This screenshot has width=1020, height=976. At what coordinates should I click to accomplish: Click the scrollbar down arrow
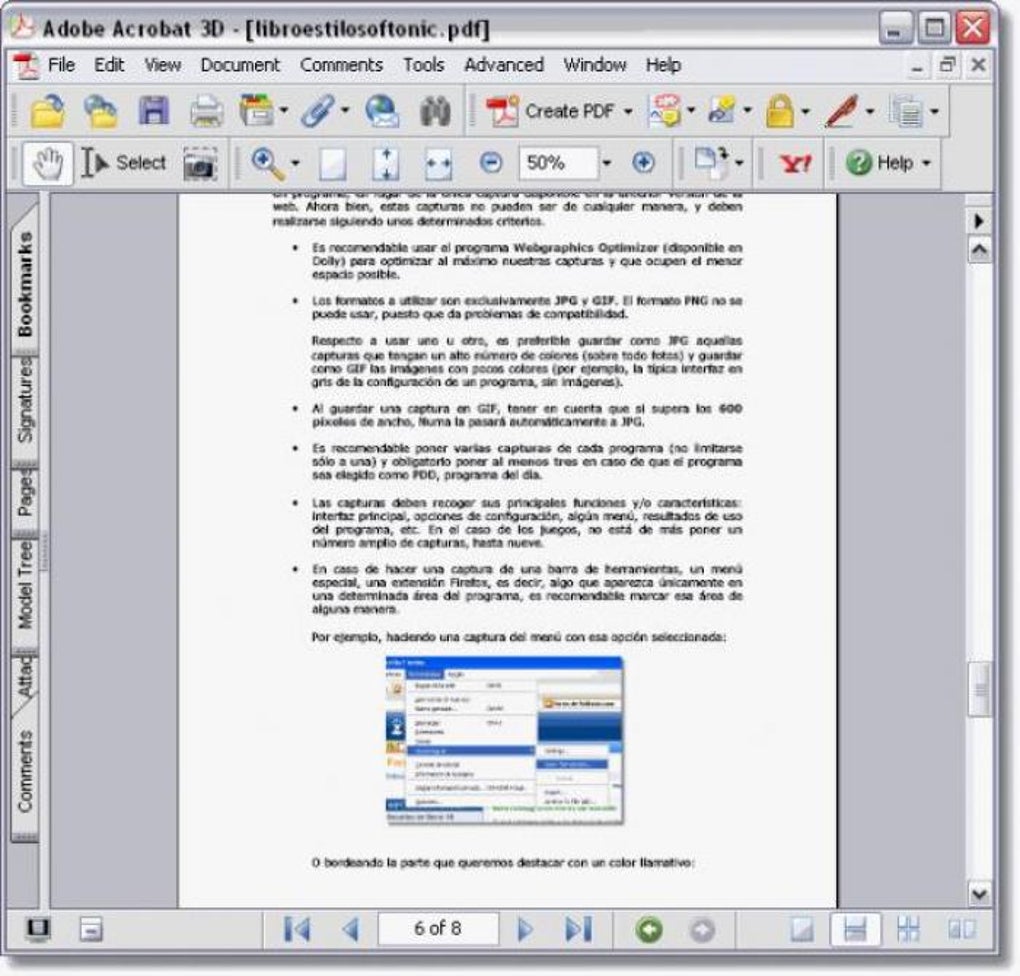[x=980, y=894]
